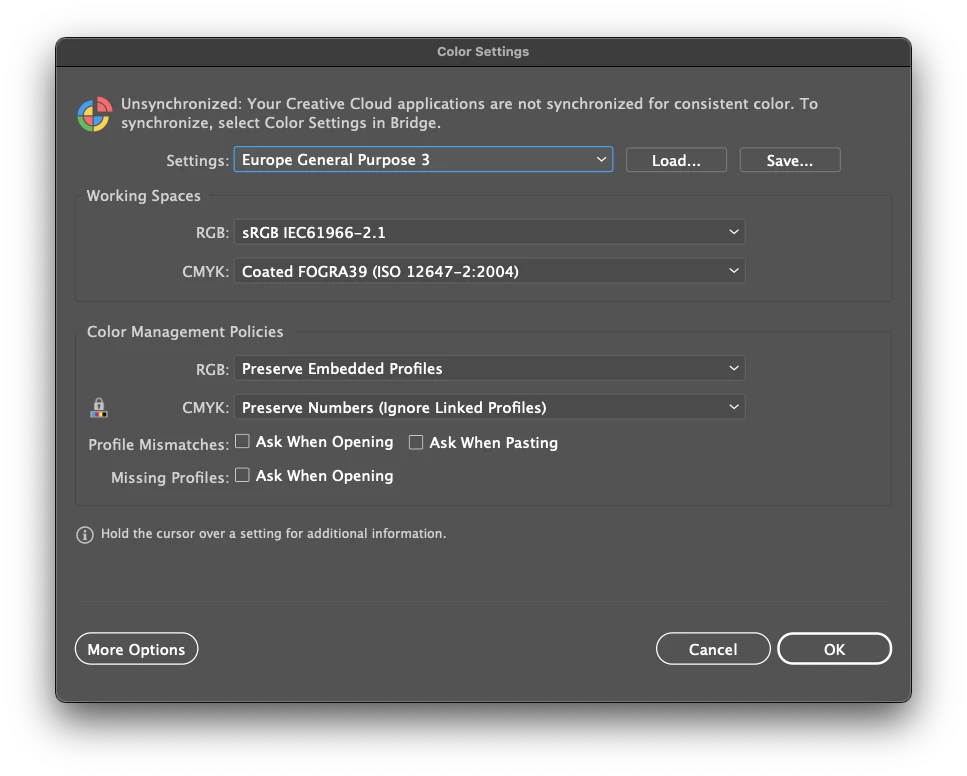
Task: Click the Hold the cursor hint text
Action: pyautogui.click(x=273, y=534)
